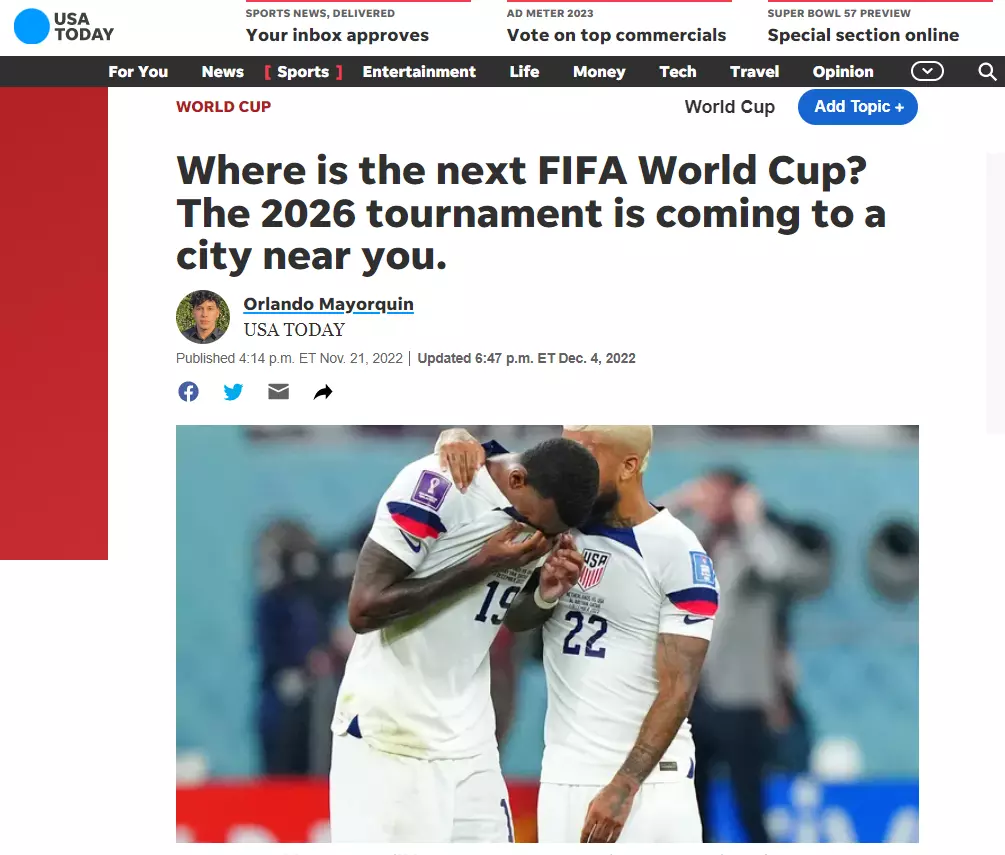This screenshot has height=855, width=1005.
Task: Open the Sports navigation section
Action: pyautogui.click(x=303, y=72)
